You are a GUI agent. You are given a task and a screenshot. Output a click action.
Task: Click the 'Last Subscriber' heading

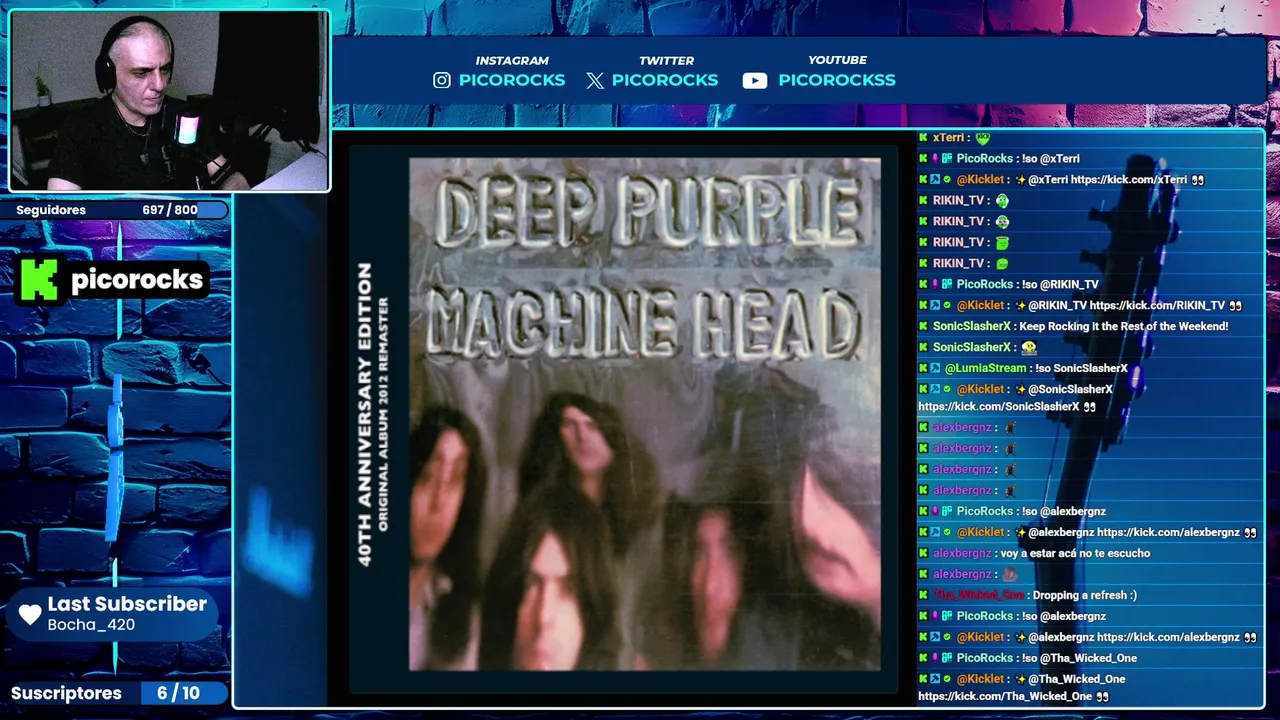tap(127, 604)
